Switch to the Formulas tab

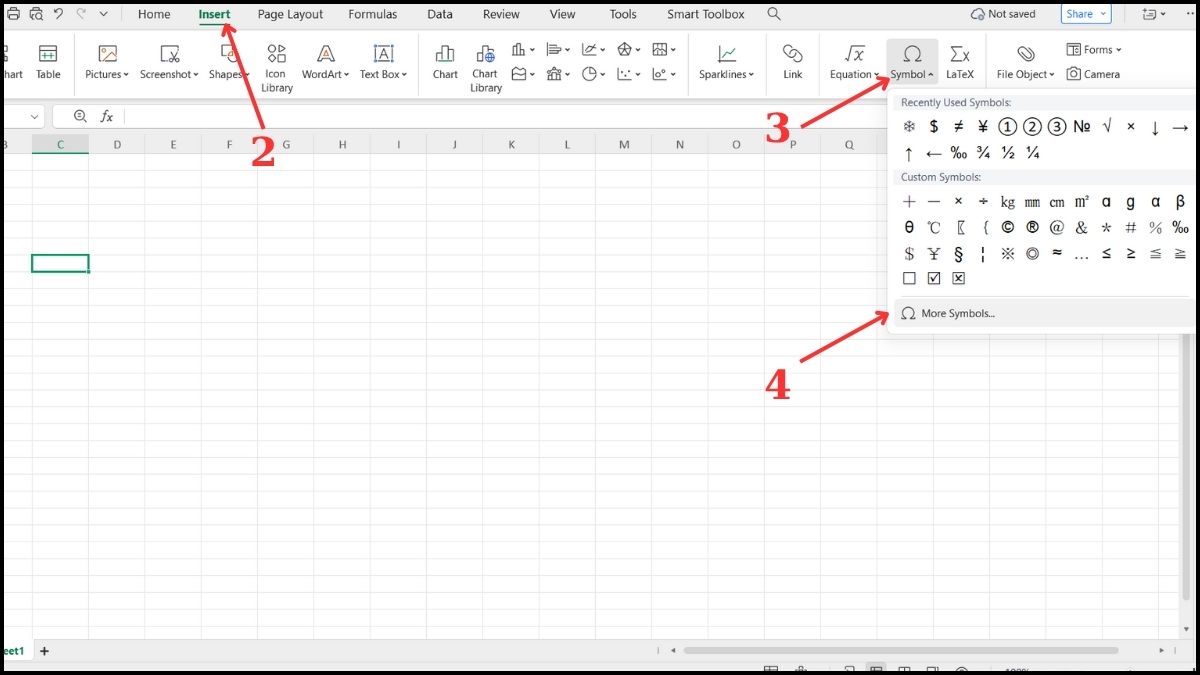372,14
